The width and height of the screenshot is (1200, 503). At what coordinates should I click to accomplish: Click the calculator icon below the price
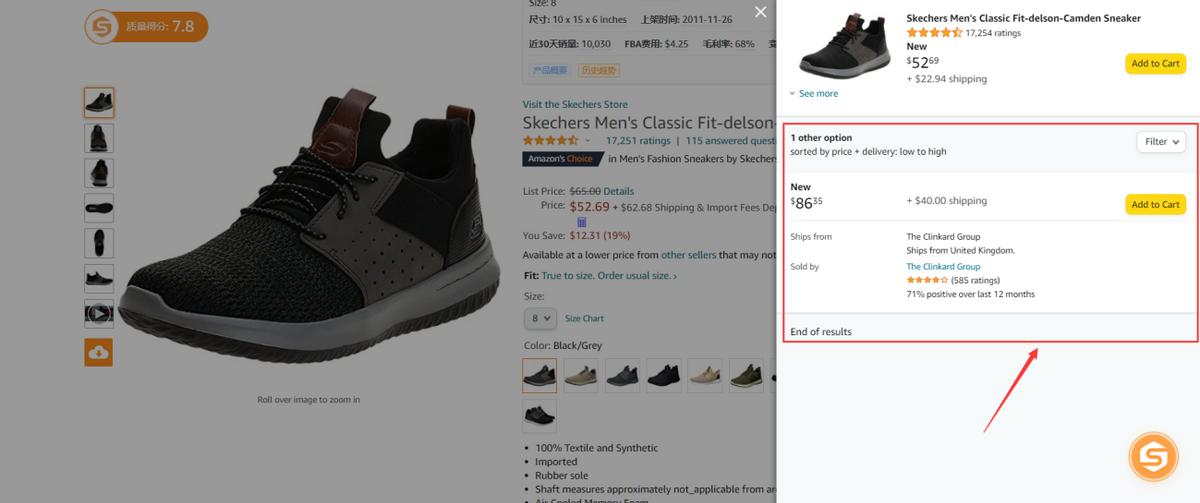pos(581,222)
